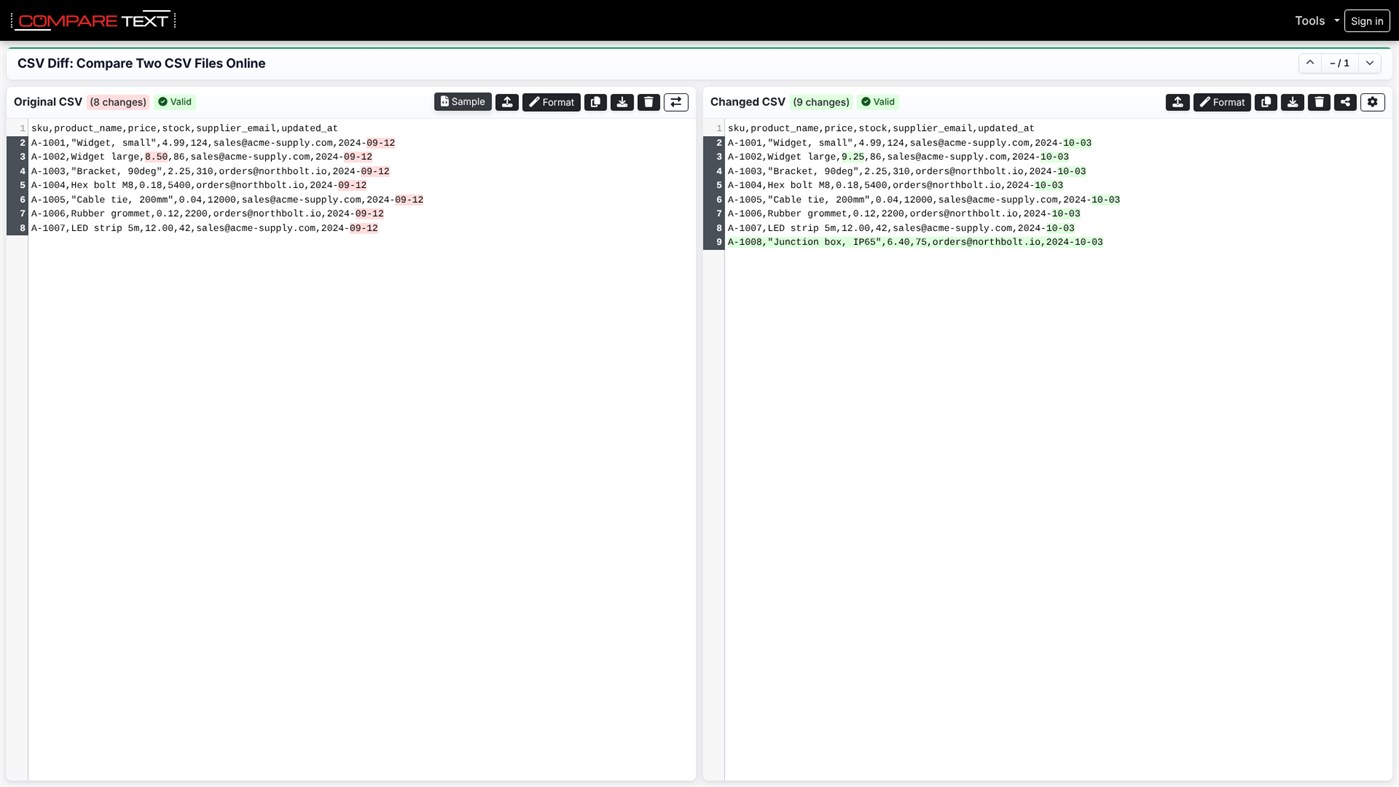Click the Valid status on Original CSV

click(x=175, y=102)
